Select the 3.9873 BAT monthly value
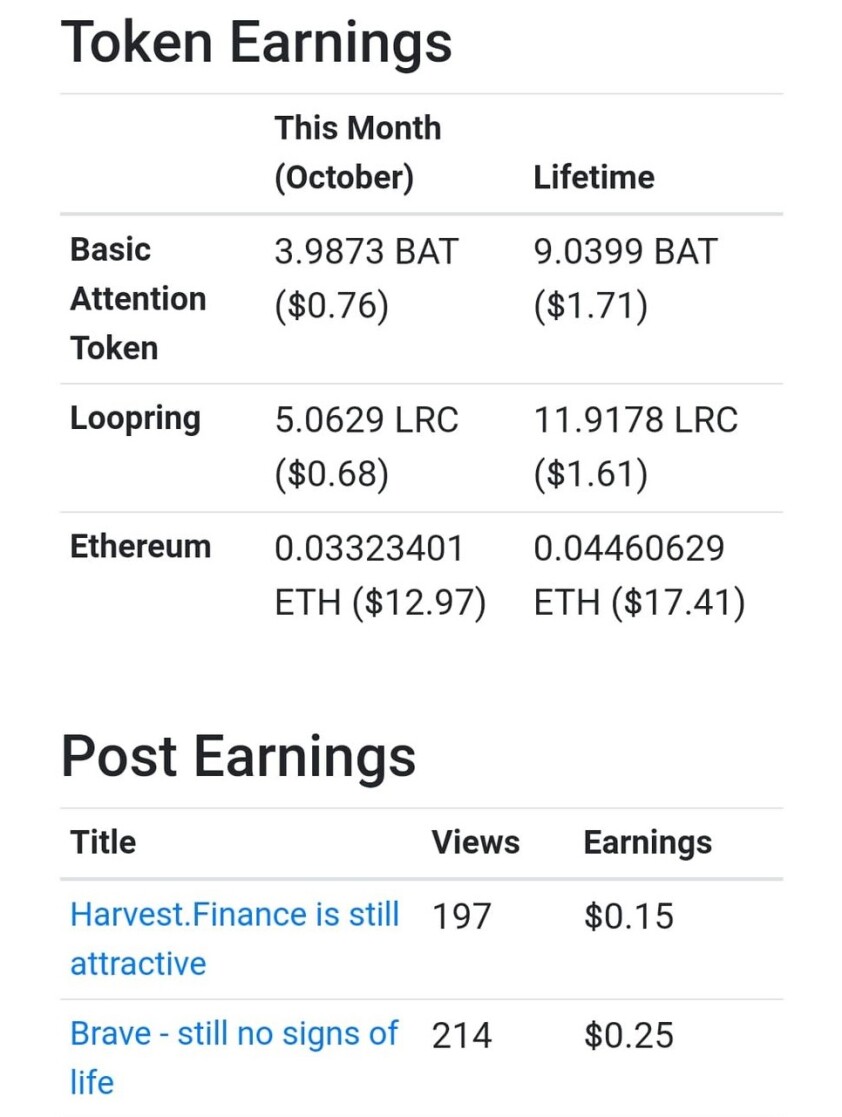The width and height of the screenshot is (842, 1117). pyautogui.click(x=366, y=279)
